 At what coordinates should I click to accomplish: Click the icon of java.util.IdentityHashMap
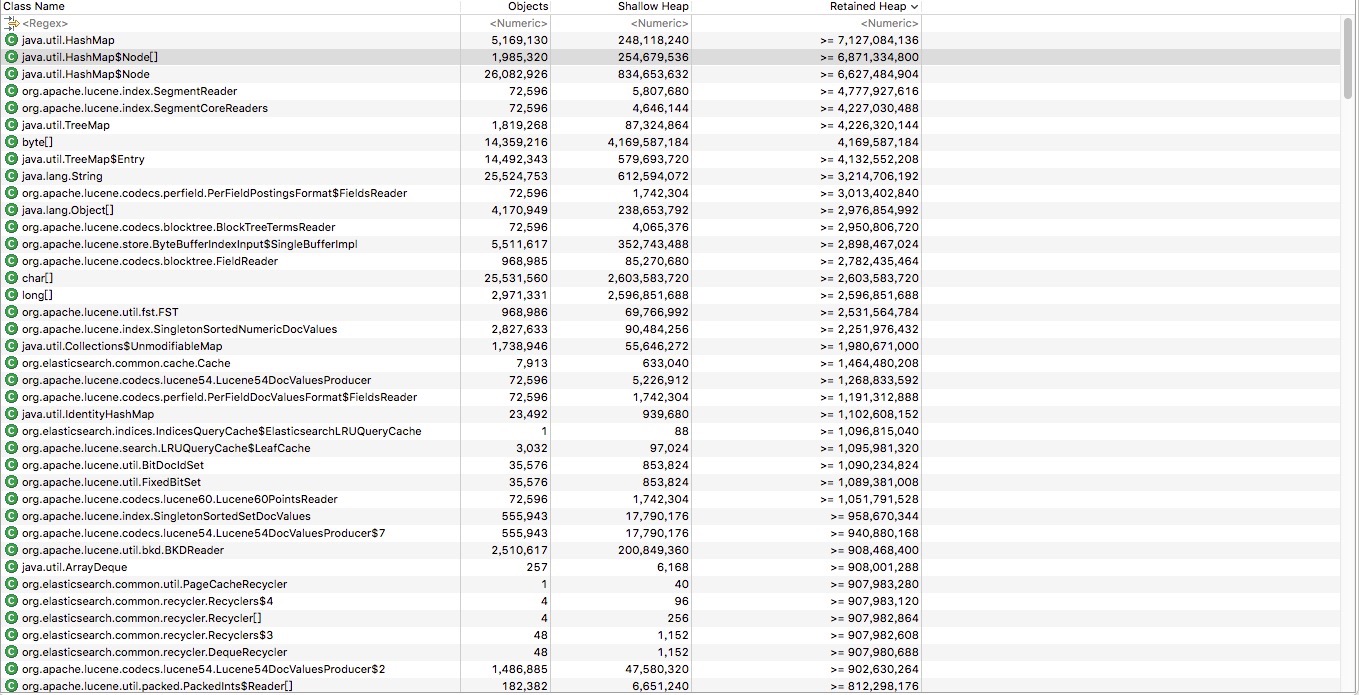point(12,414)
